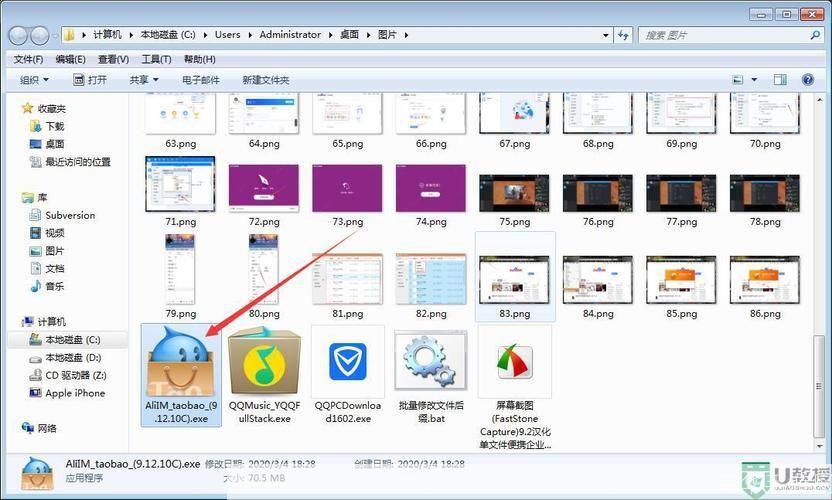Open the 工具(T) menu
Image resolution: width=832 pixels, height=500 pixels.
[x=156, y=59]
